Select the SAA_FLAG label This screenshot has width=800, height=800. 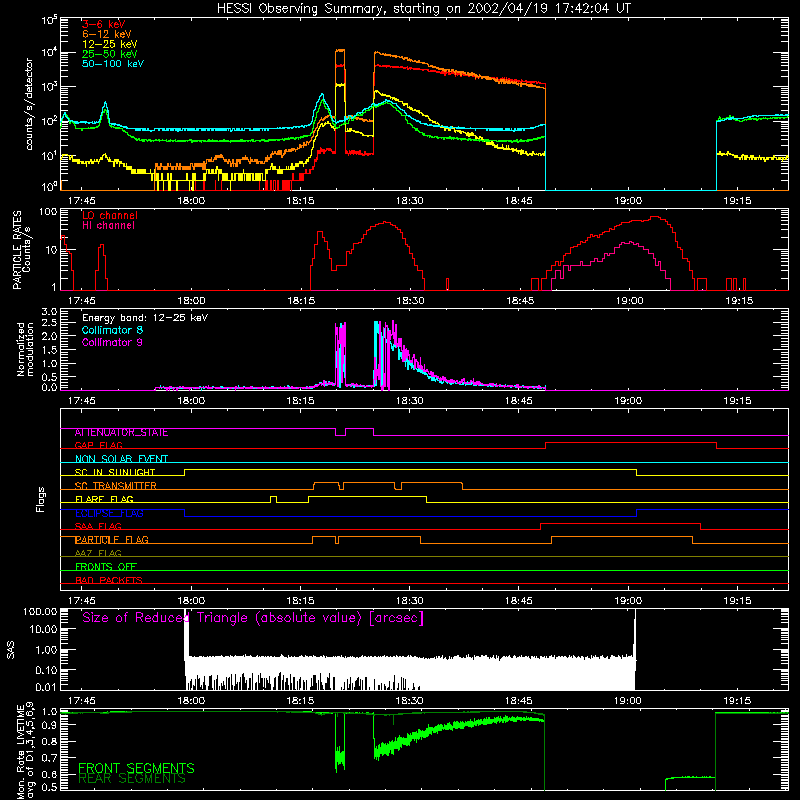(x=98, y=527)
